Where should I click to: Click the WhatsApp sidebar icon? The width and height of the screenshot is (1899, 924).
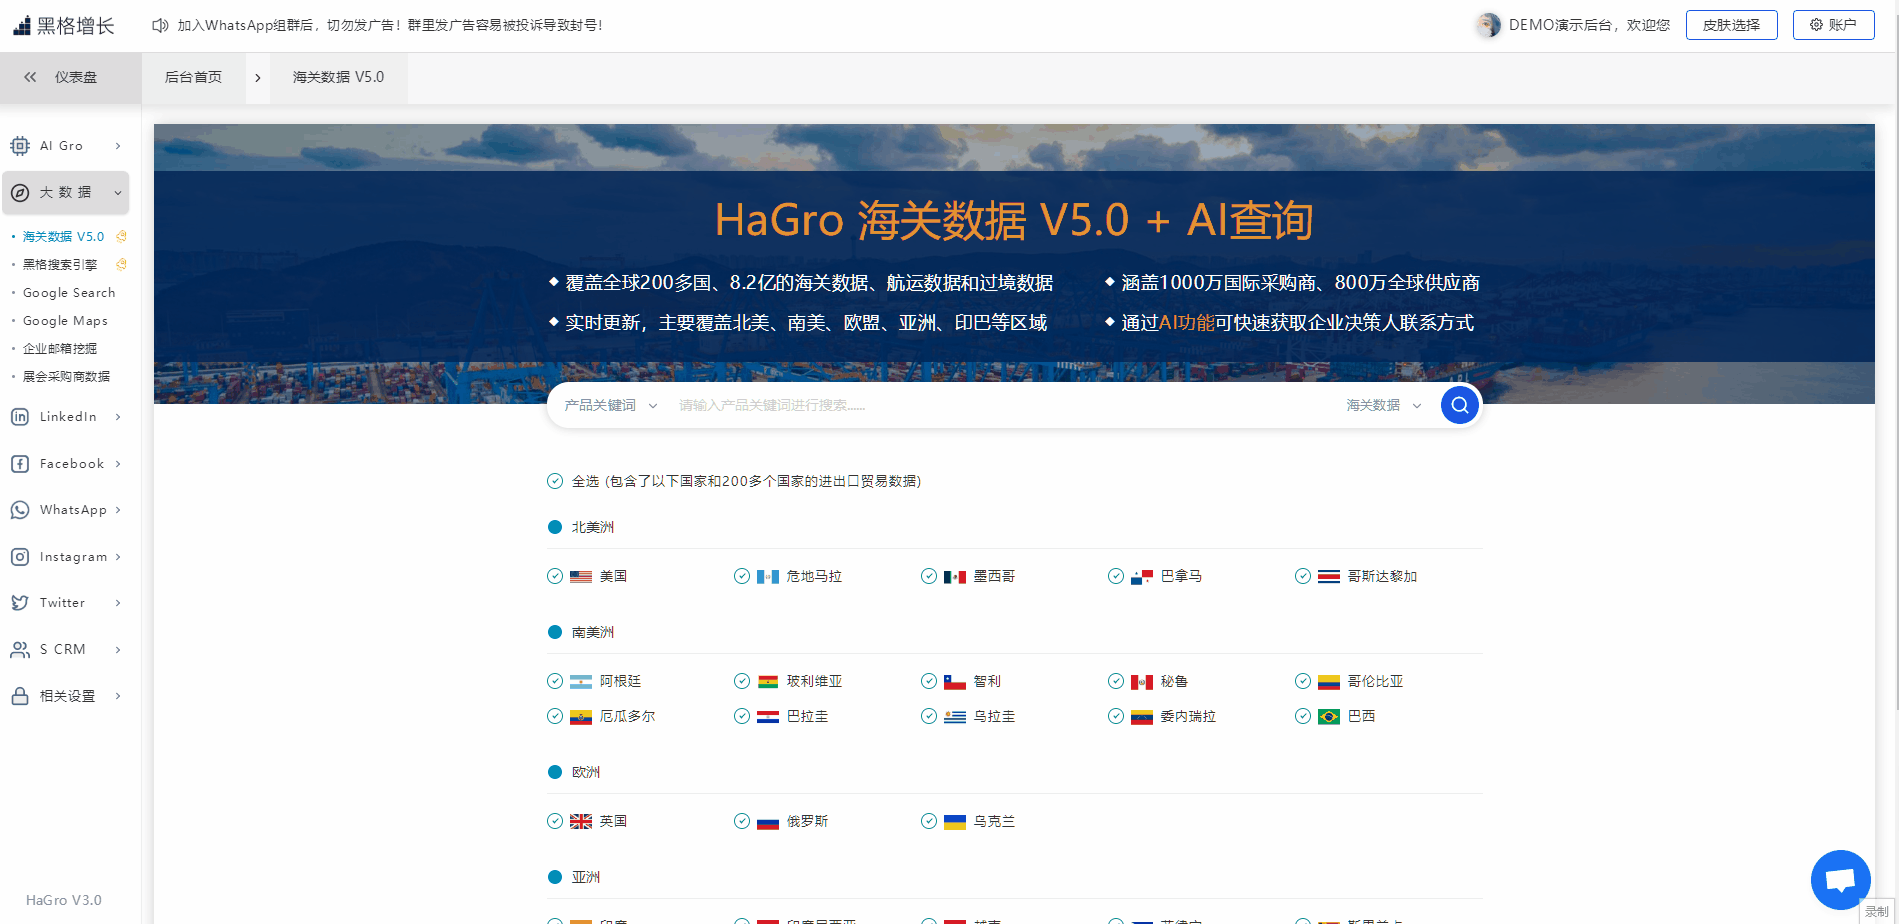tap(20, 510)
